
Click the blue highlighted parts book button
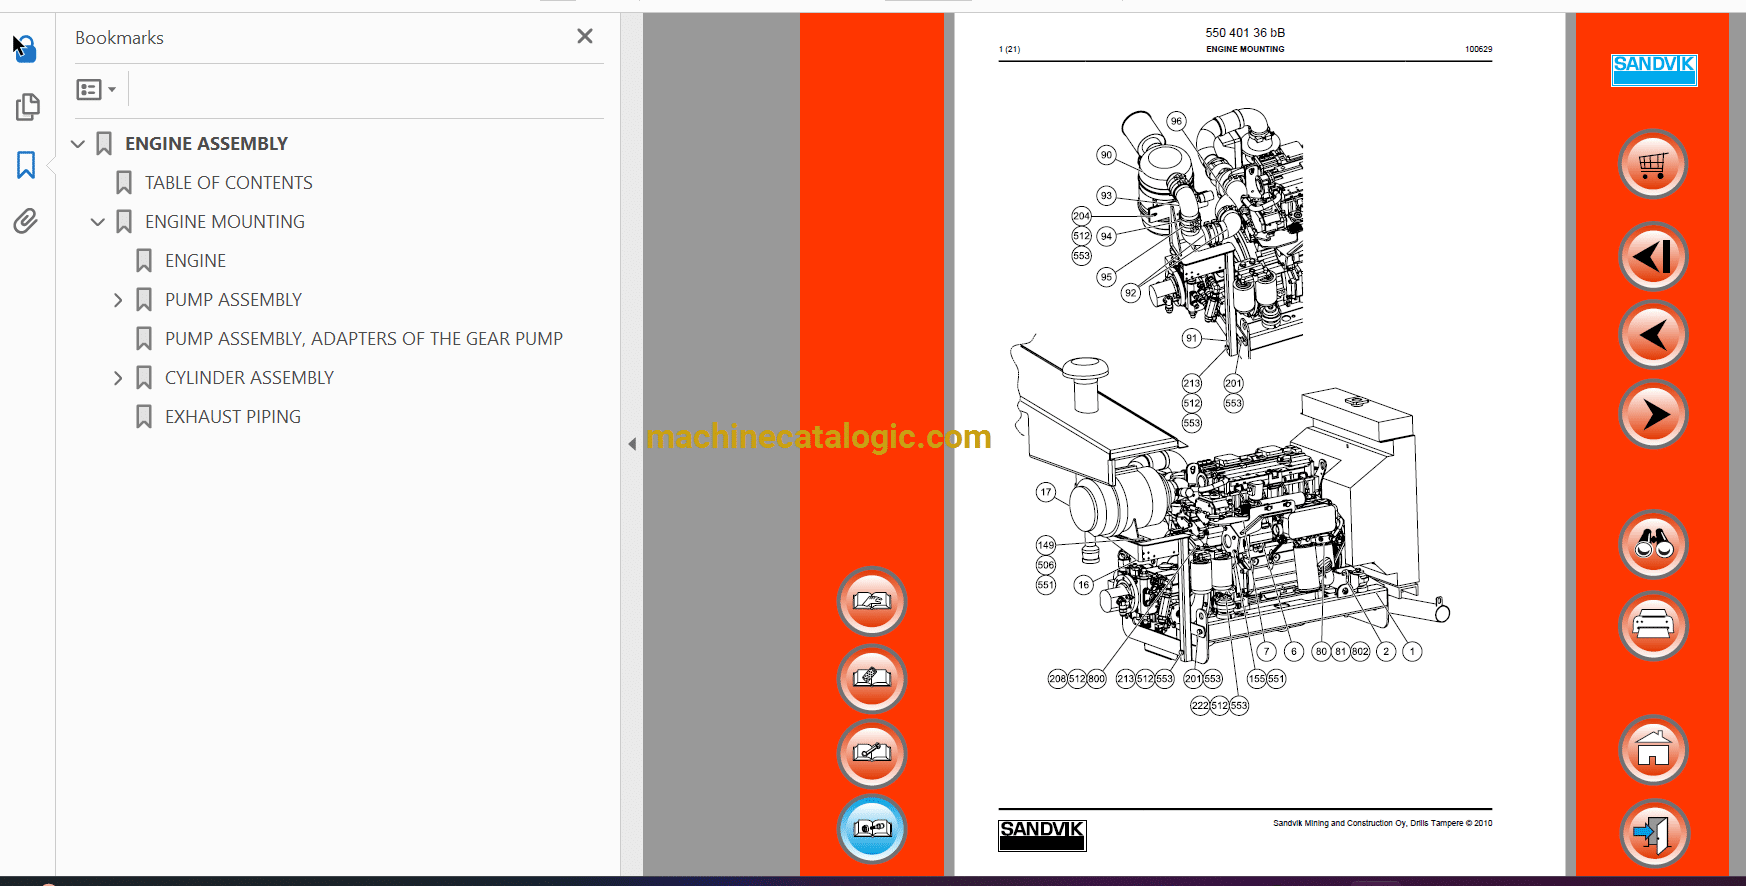872,829
